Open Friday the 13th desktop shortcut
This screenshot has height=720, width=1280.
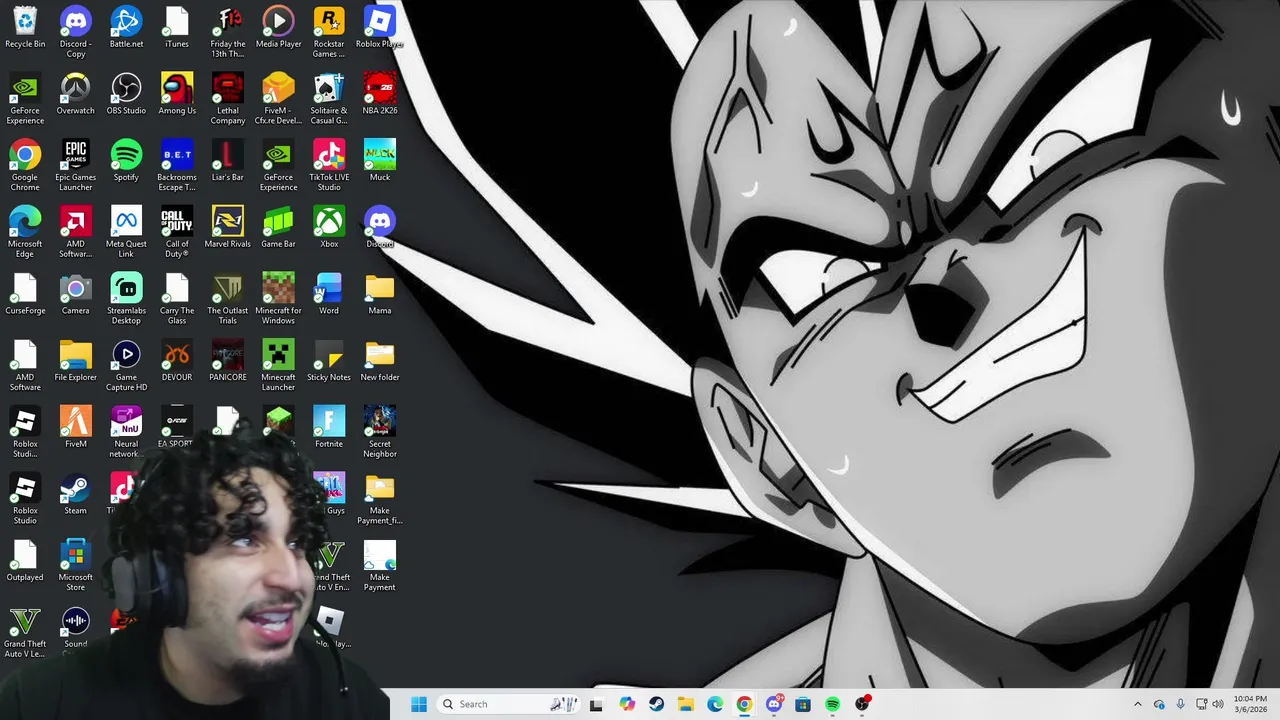coord(228,32)
